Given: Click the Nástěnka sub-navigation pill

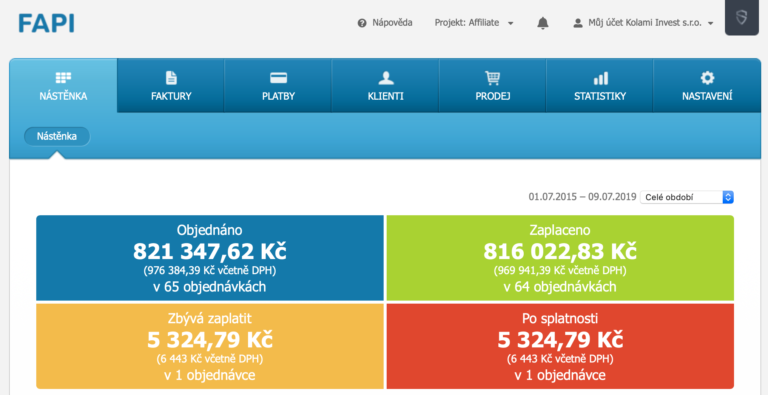Looking at the screenshot, I should pos(57,137).
